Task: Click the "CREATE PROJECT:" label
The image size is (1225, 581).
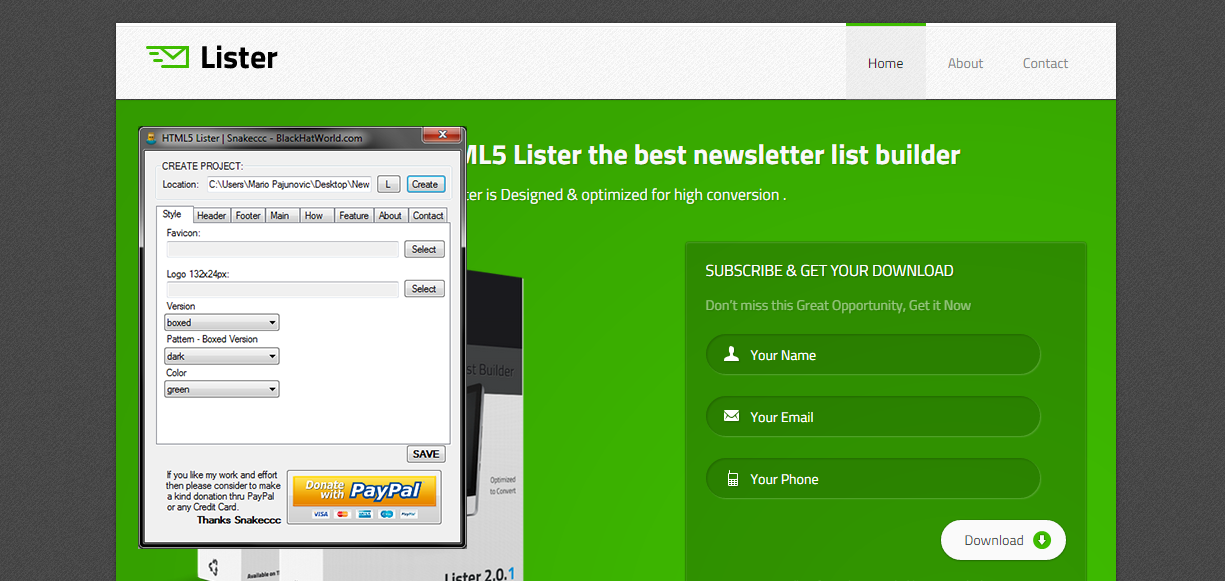Action: [203, 166]
